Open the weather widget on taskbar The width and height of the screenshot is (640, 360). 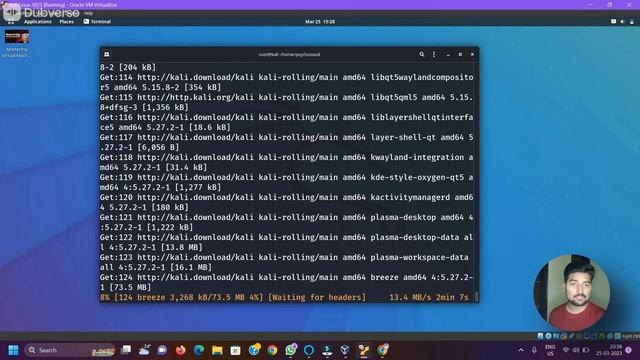point(144,350)
